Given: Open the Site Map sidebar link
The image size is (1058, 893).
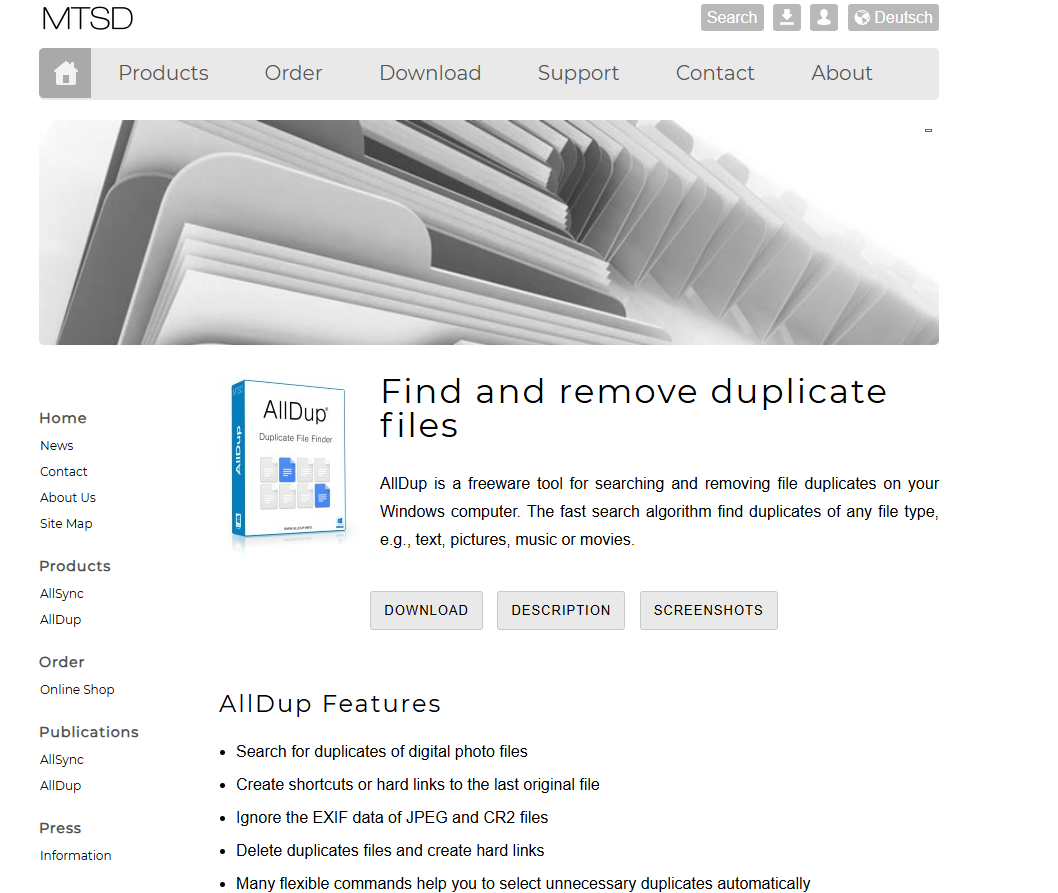Looking at the screenshot, I should pyautogui.click(x=66, y=524).
